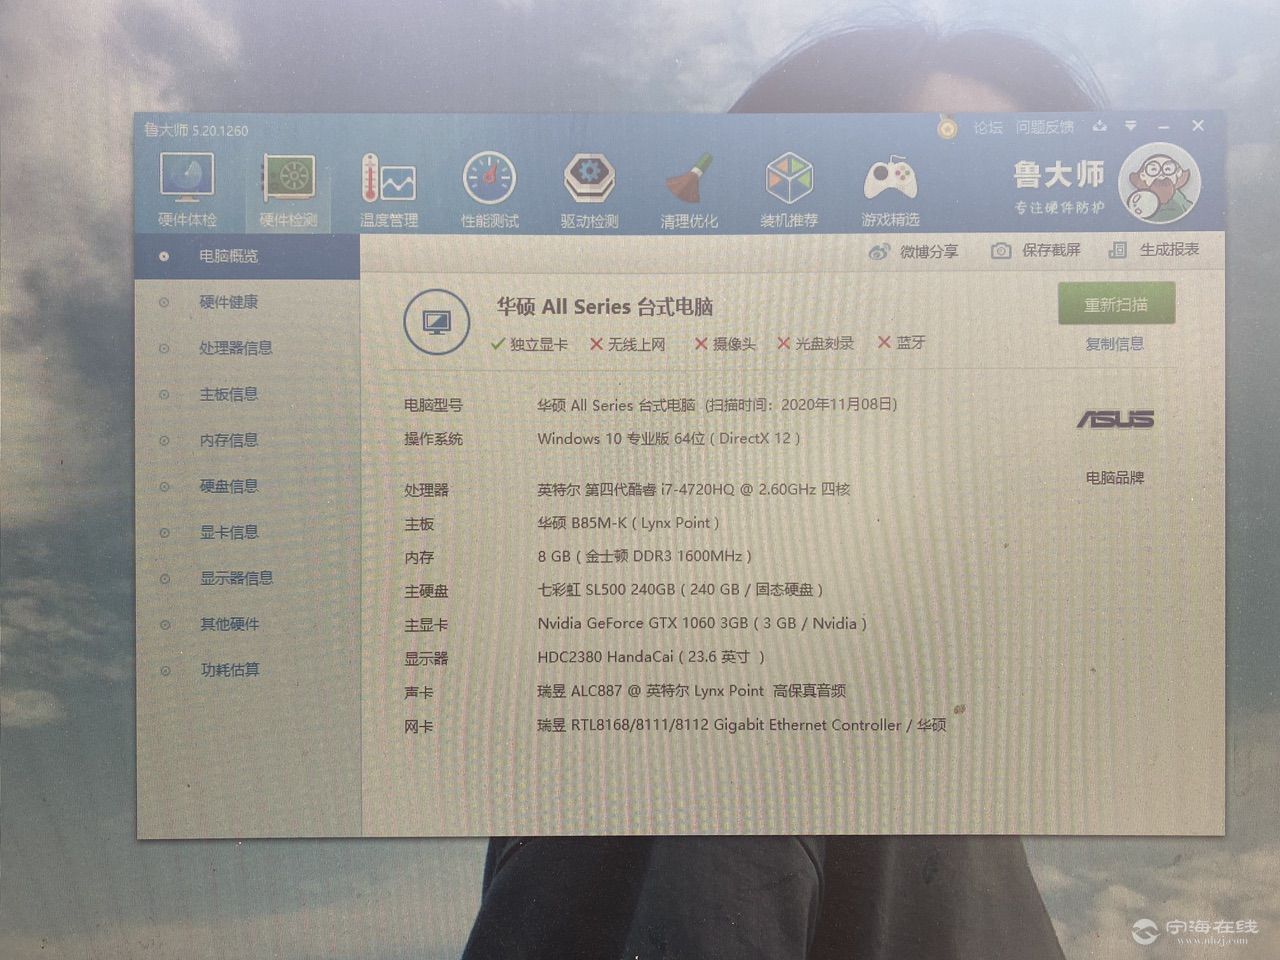Viewport: 1280px width, 960px height.
Task: Select the 处理器信息 sidebar tab
Action: point(247,348)
